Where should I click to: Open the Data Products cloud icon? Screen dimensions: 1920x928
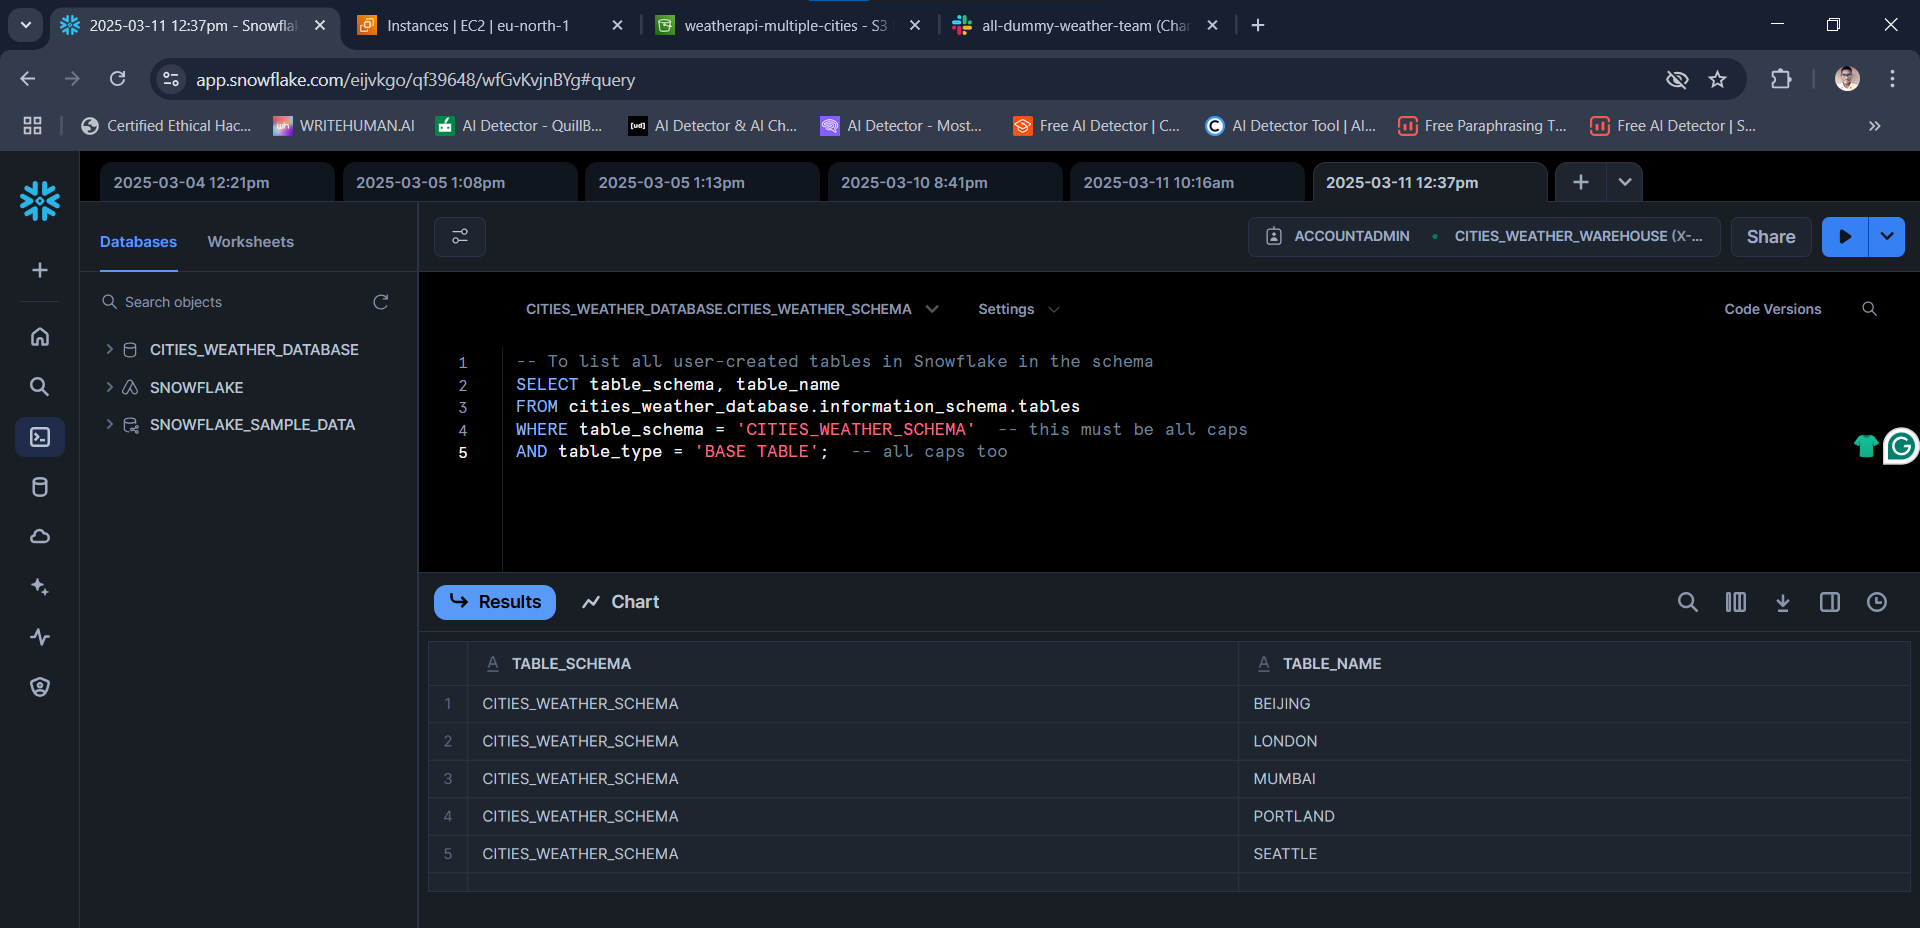point(40,537)
